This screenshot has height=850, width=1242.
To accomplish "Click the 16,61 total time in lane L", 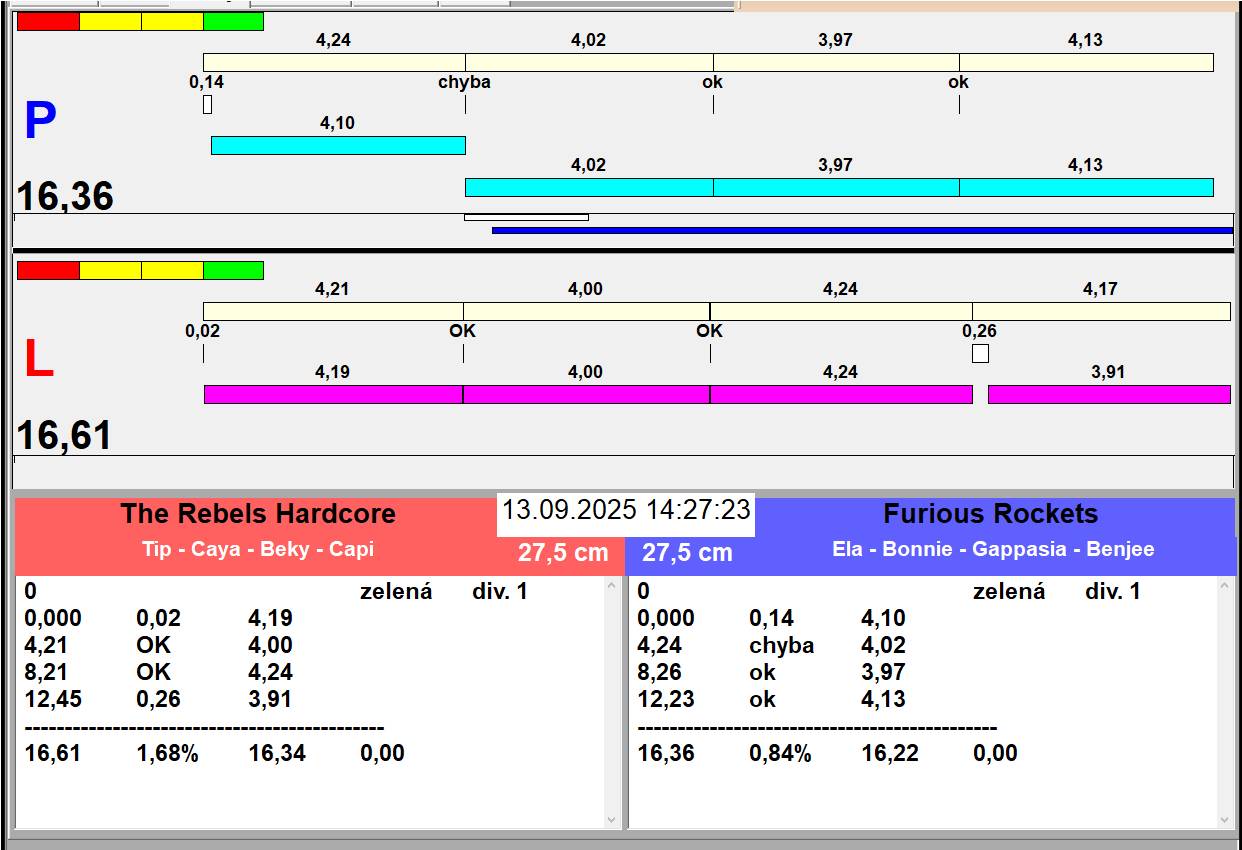I will click(64, 436).
